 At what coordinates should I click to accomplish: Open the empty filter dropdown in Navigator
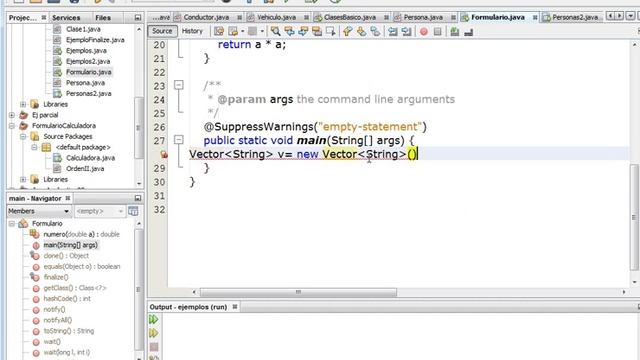99,211
